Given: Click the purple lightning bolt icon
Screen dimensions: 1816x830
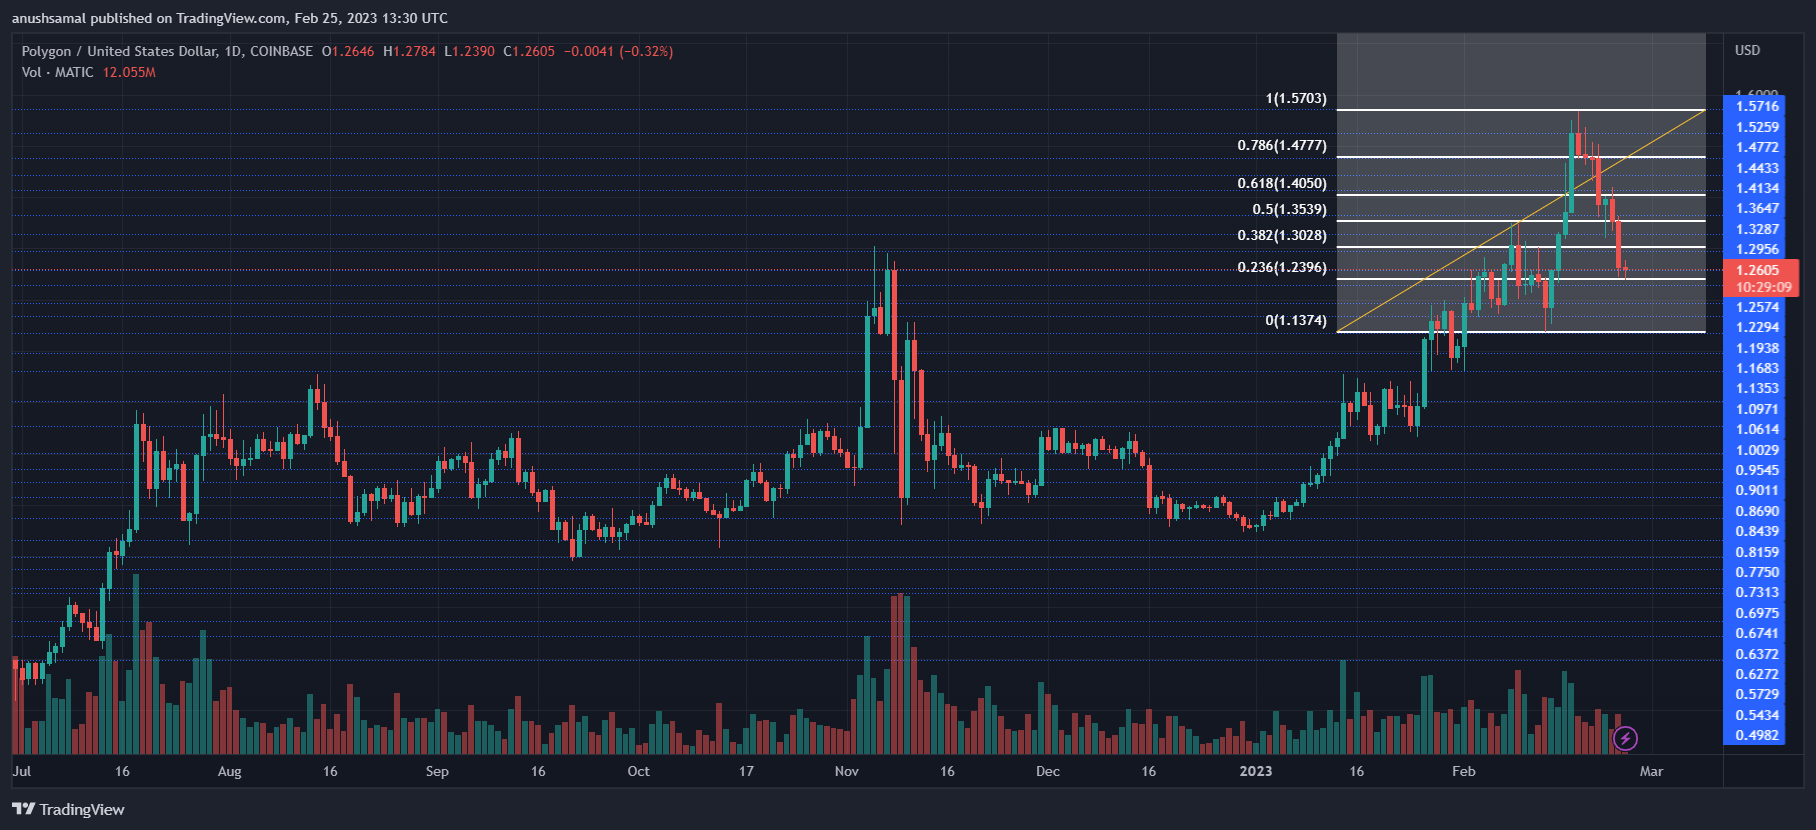Looking at the screenshot, I should (1625, 739).
